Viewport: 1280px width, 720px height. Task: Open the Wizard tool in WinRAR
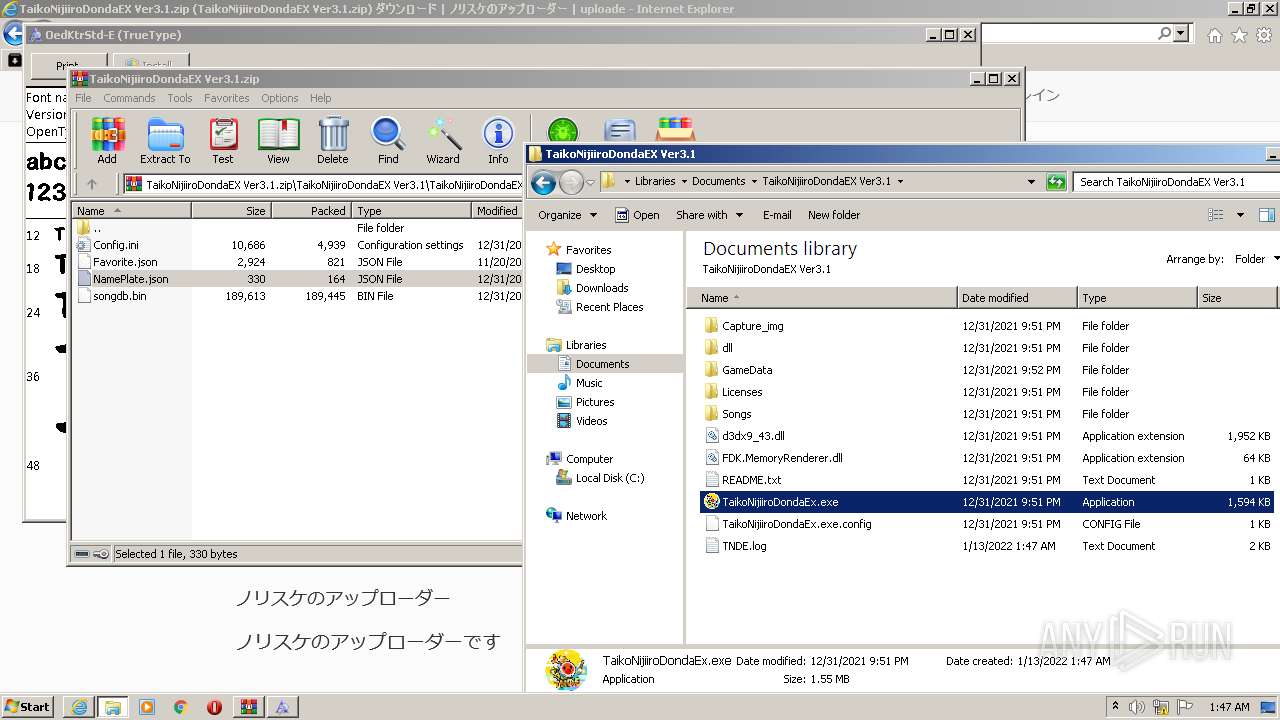click(443, 140)
